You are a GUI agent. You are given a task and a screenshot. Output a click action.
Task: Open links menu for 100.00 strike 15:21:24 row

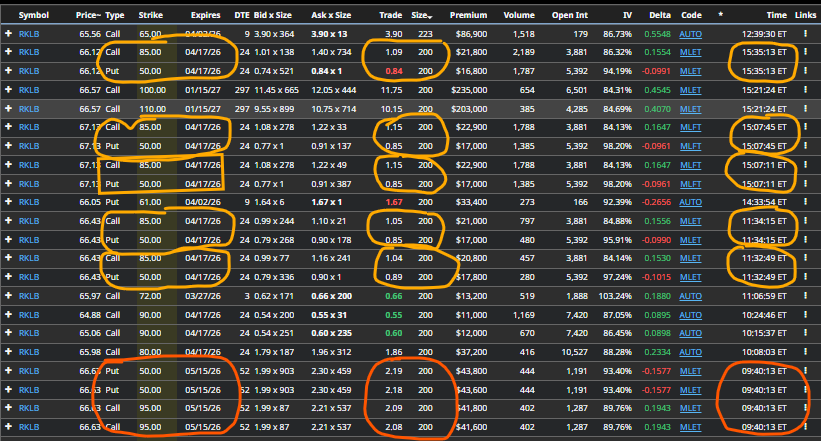[x=805, y=90]
